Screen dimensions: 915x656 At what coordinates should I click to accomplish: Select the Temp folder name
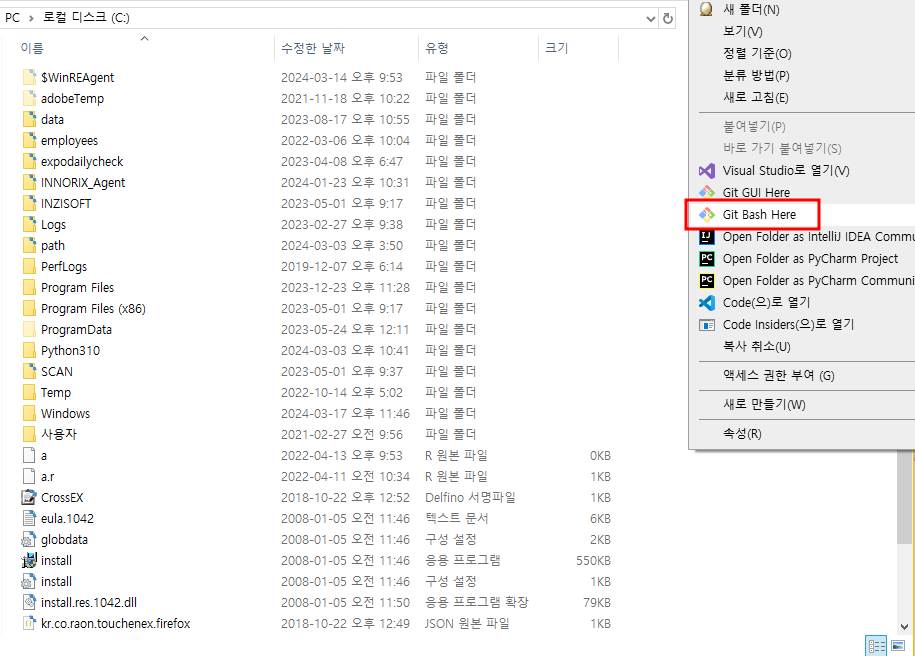(56, 393)
